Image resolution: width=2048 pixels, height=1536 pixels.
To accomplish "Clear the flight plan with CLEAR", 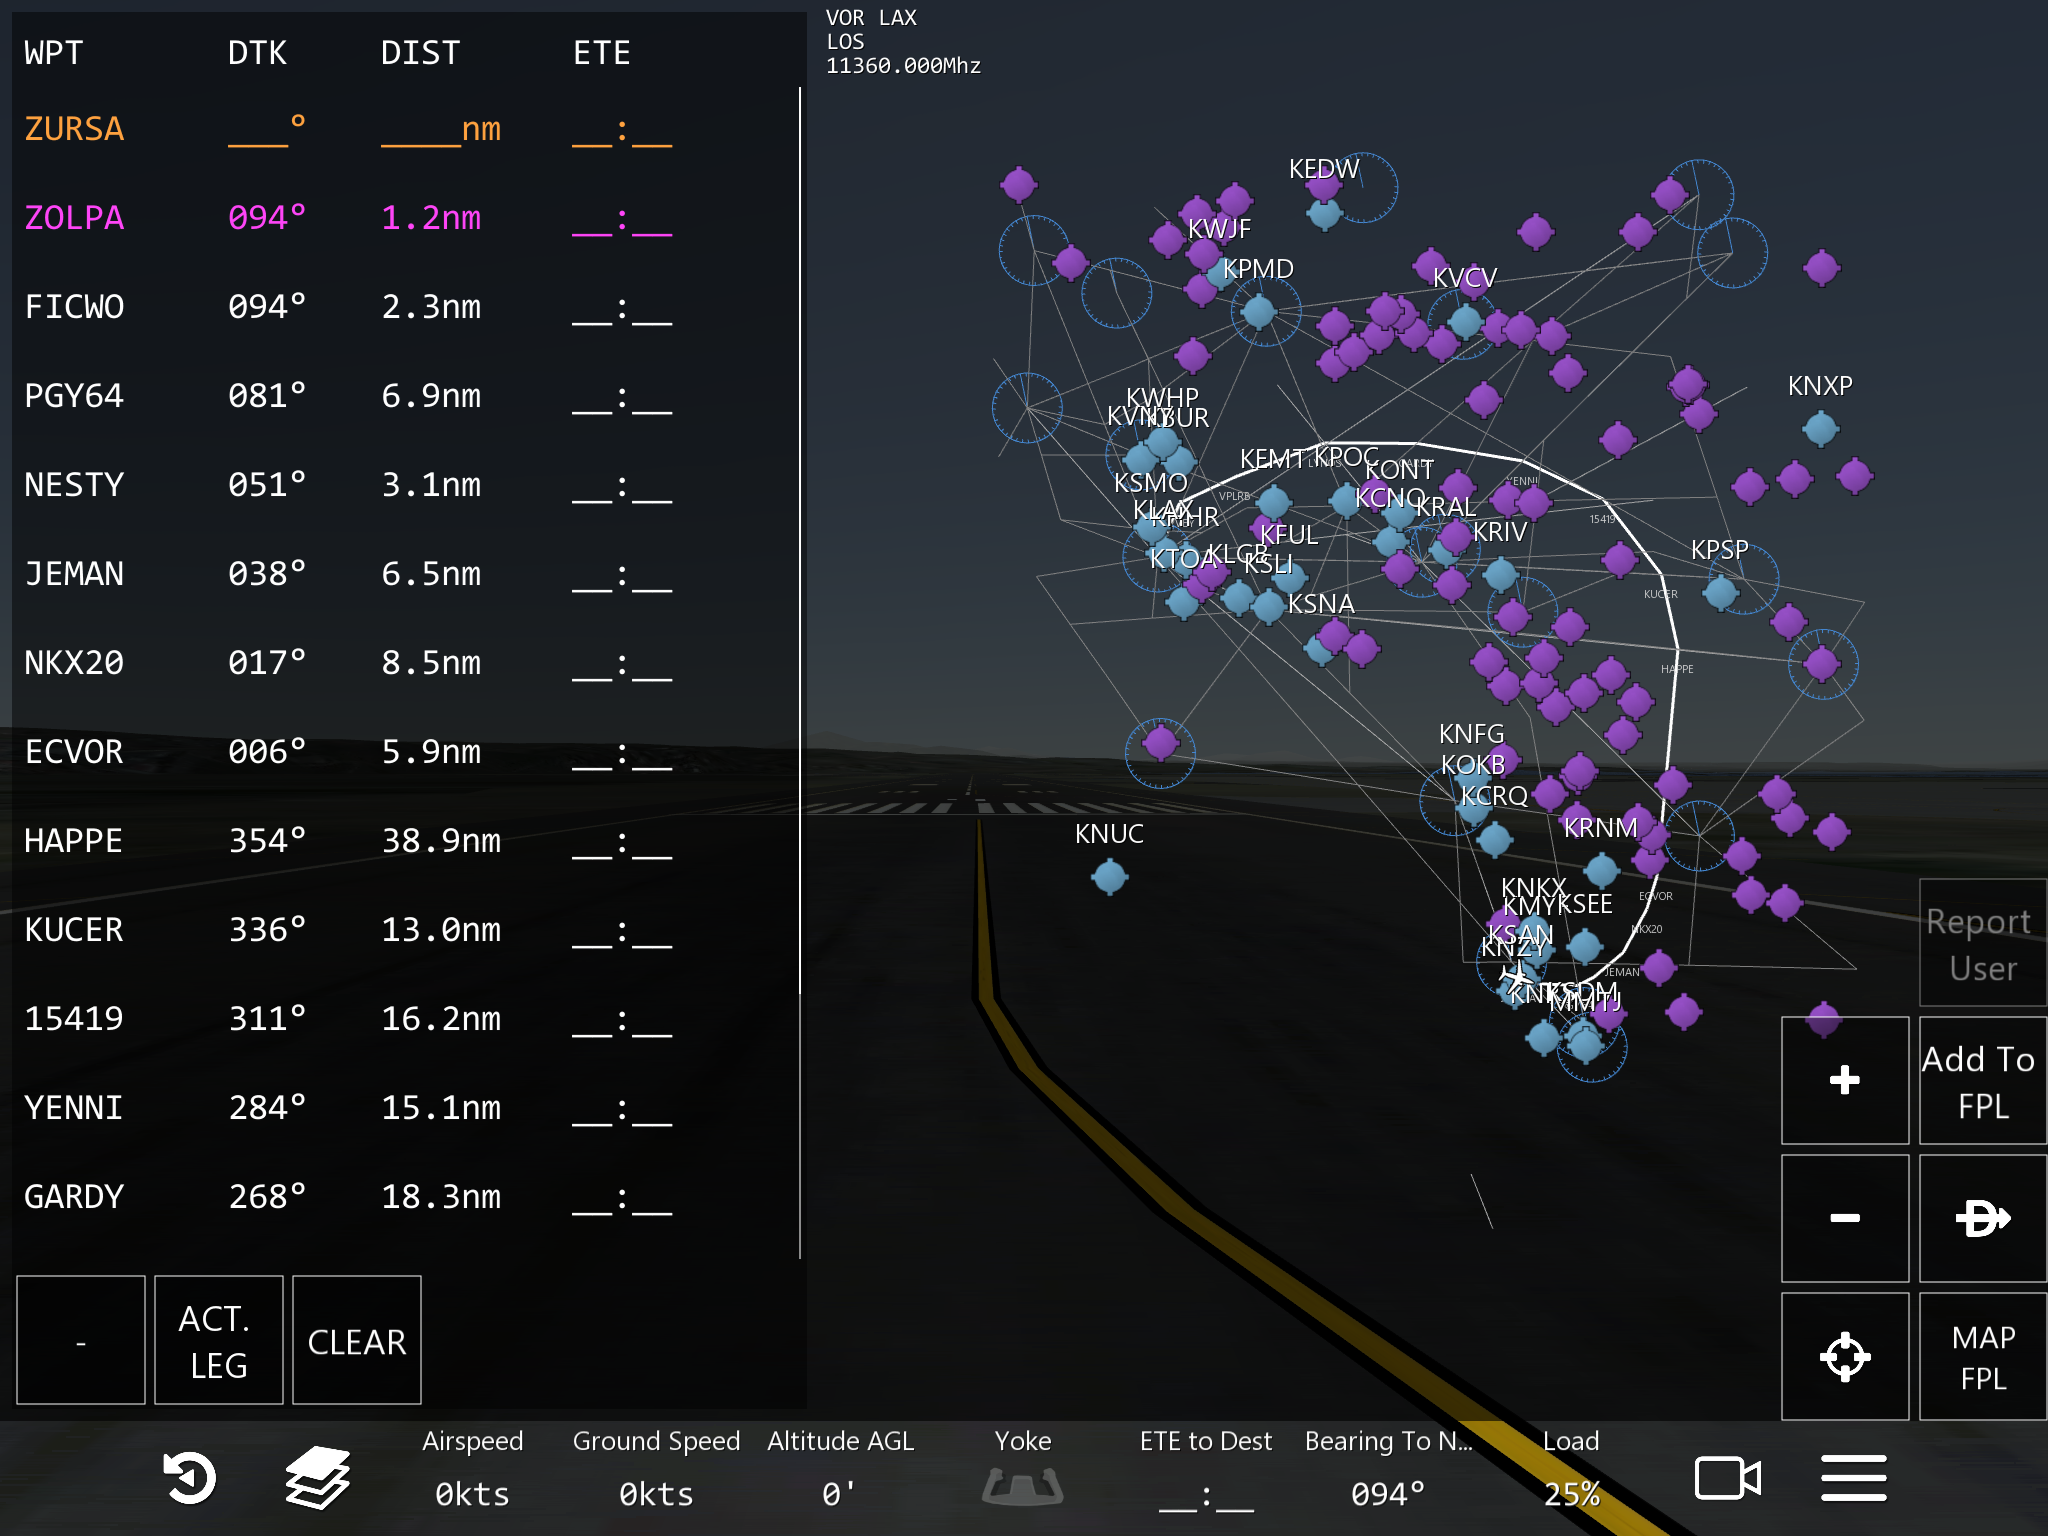I will pyautogui.click(x=356, y=1340).
